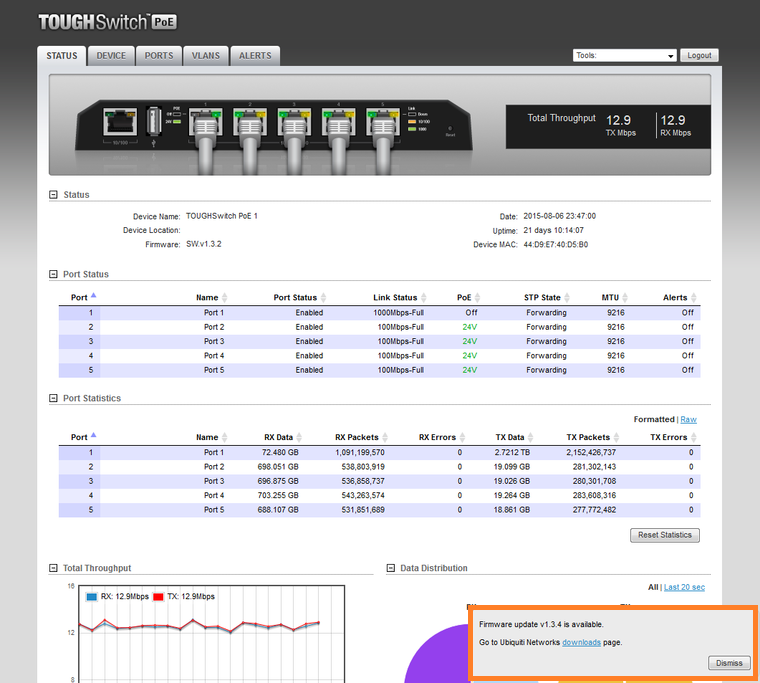
Task: Sort Port Status table by Port column
Action: (83, 297)
